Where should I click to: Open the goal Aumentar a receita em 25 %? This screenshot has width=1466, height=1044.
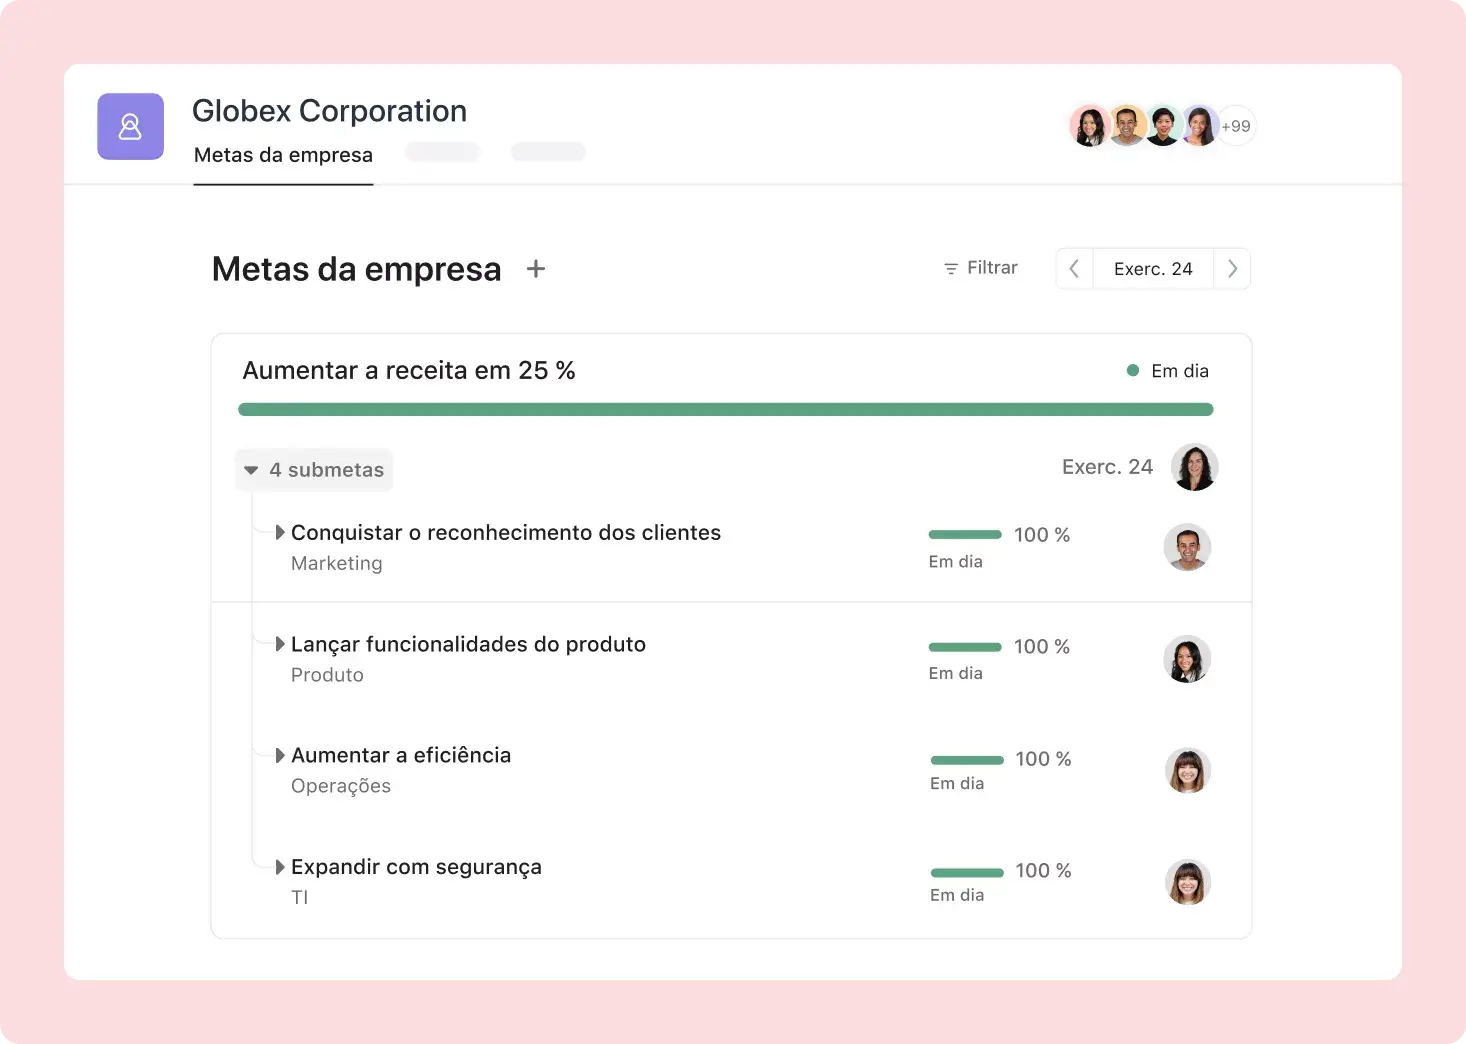(x=409, y=371)
